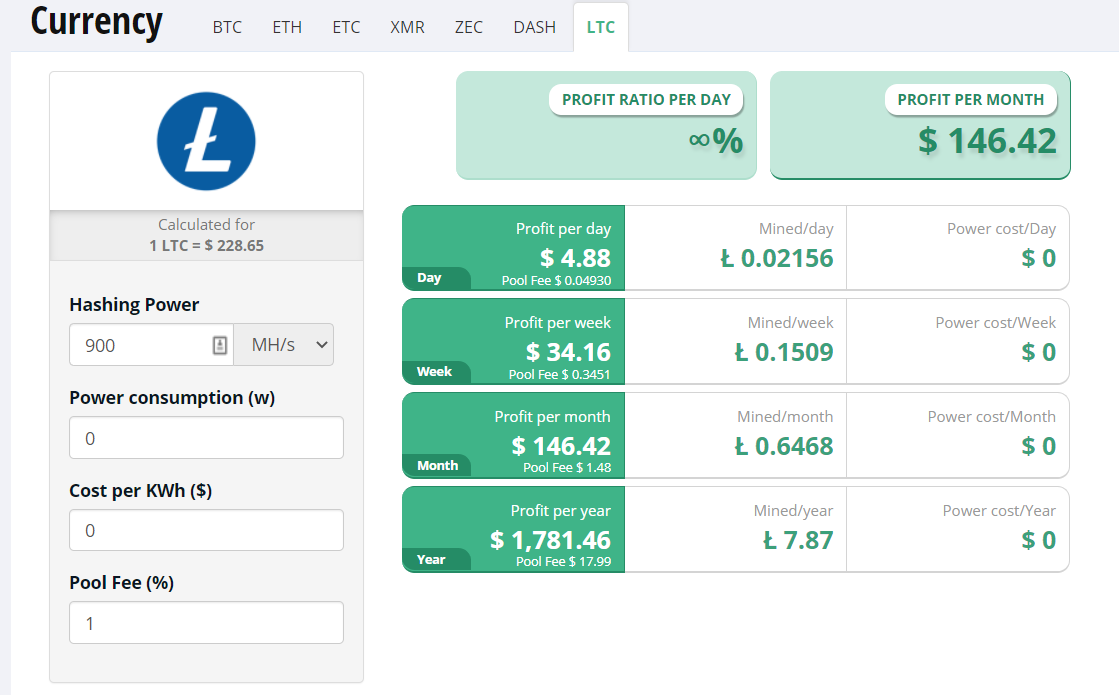Click the Hashing Power label
Image resolution: width=1119 pixels, height=695 pixels.
pos(134,305)
